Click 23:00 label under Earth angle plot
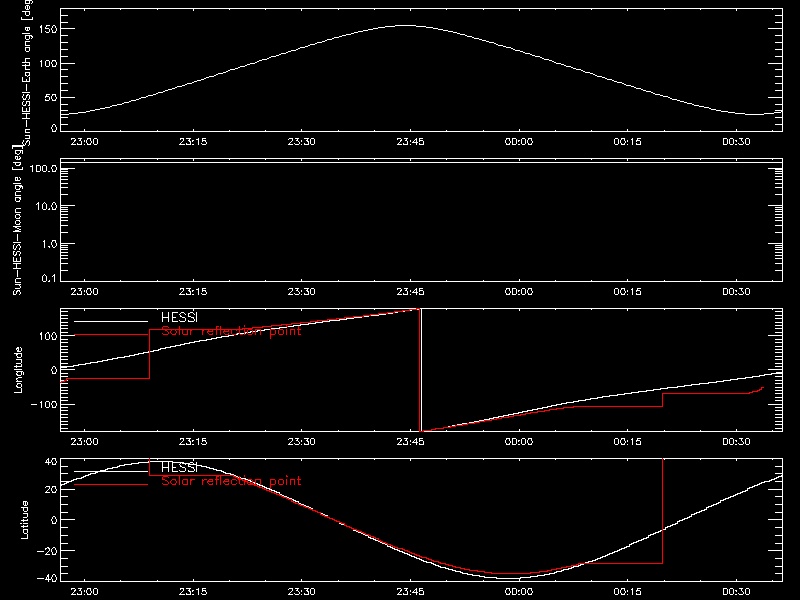This screenshot has width=800, height=600. pyautogui.click(x=84, y=141)
